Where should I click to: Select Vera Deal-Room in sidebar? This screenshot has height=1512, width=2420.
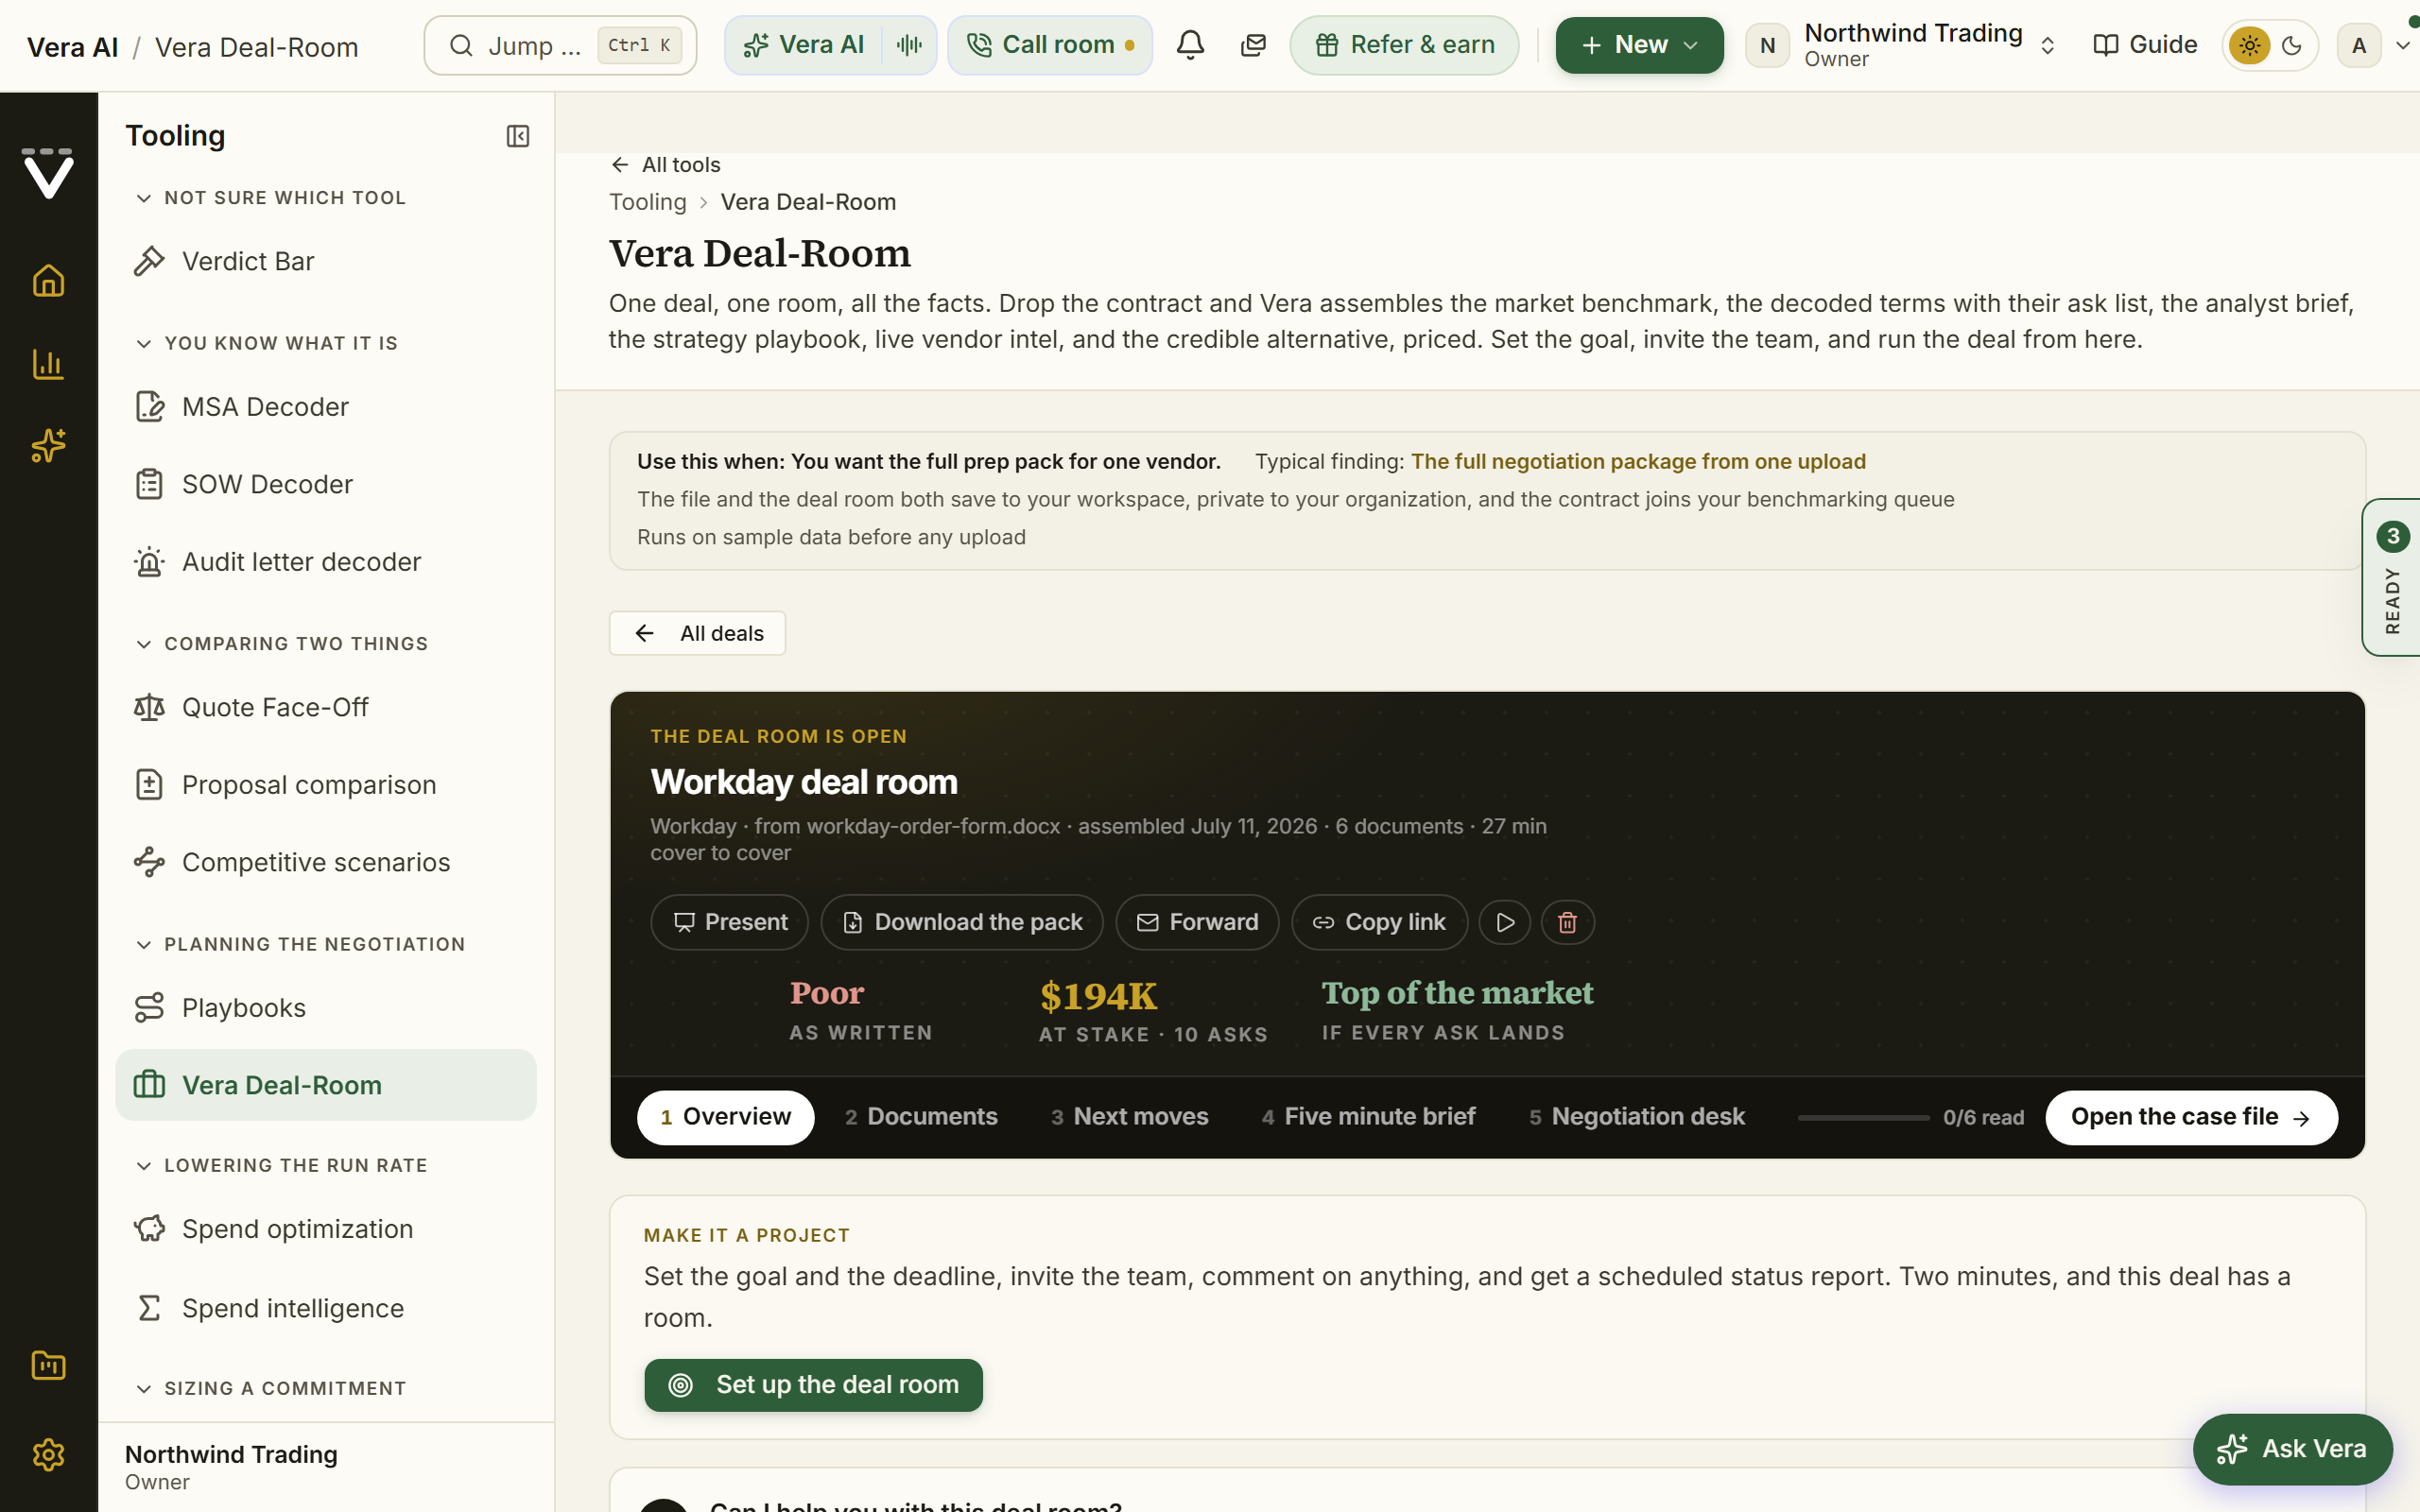(326, 1085)
